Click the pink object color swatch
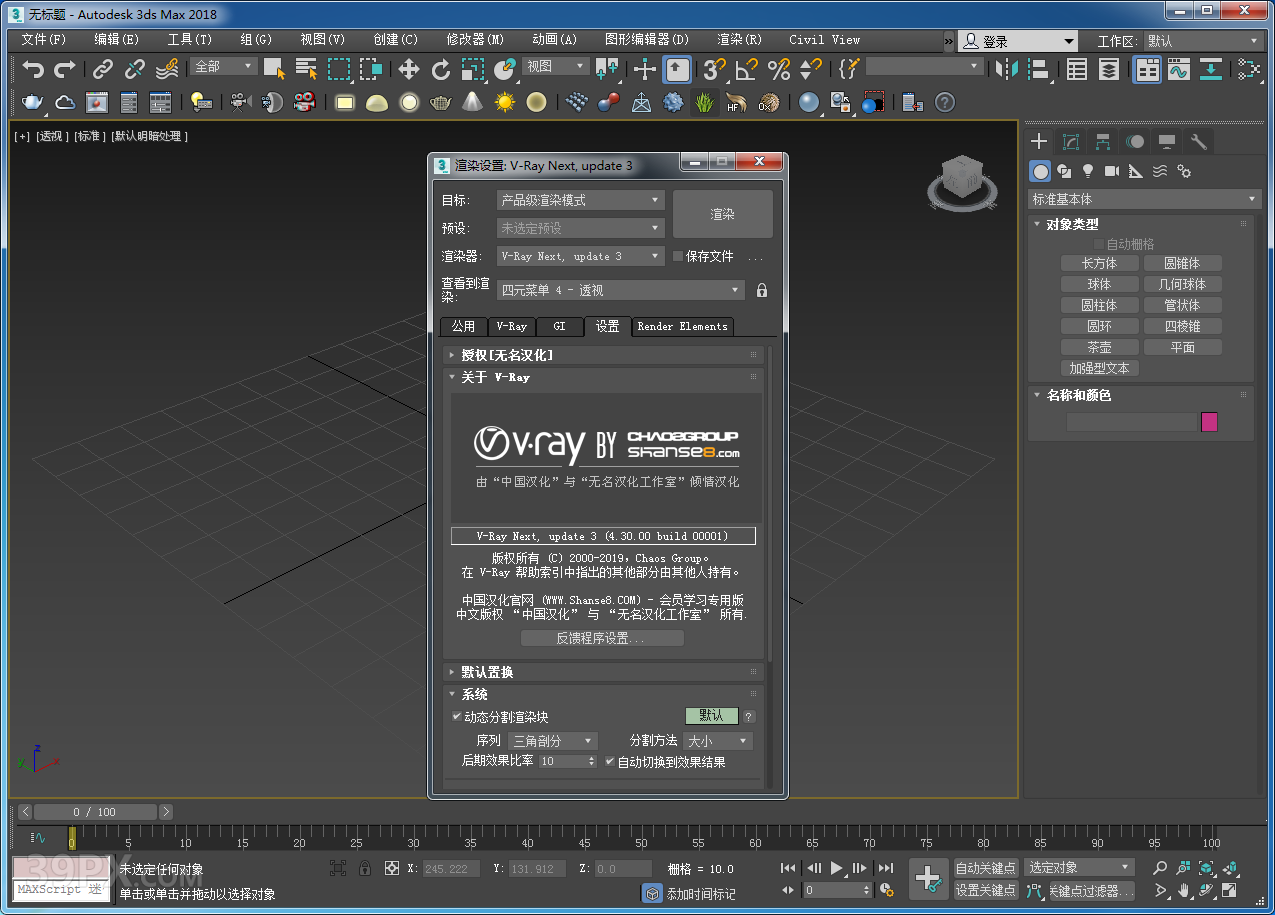 1209,422
